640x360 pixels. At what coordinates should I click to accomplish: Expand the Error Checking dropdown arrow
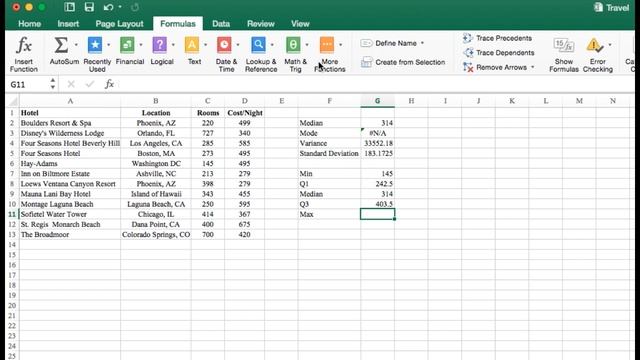[610, 45]
